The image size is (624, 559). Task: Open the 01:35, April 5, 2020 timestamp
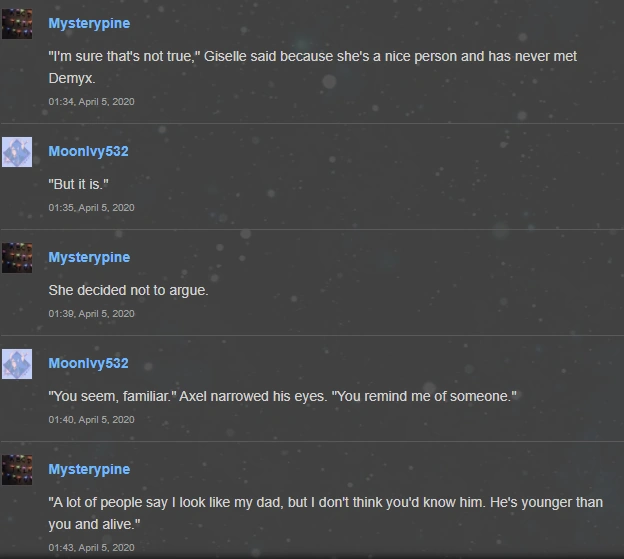91,208
